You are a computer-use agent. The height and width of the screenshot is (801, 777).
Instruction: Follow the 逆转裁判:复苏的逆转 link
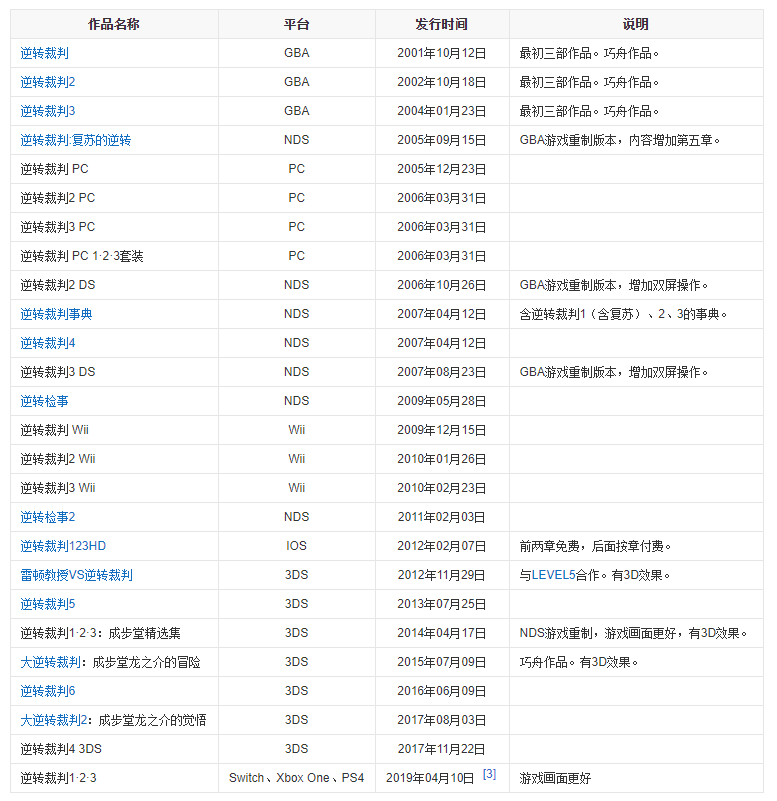point(76,140)
